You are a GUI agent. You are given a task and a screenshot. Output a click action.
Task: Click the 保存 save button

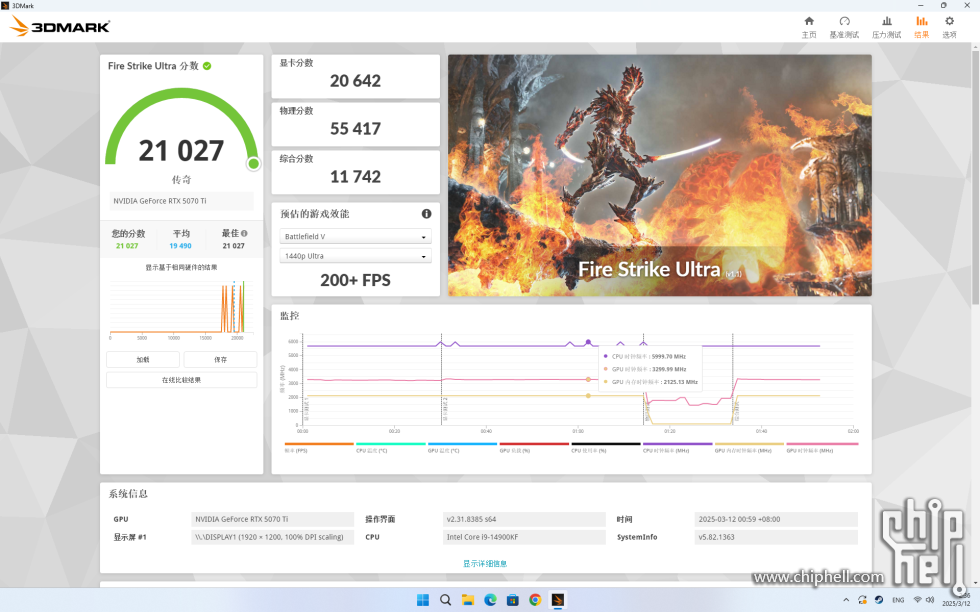tap(220, 359)
